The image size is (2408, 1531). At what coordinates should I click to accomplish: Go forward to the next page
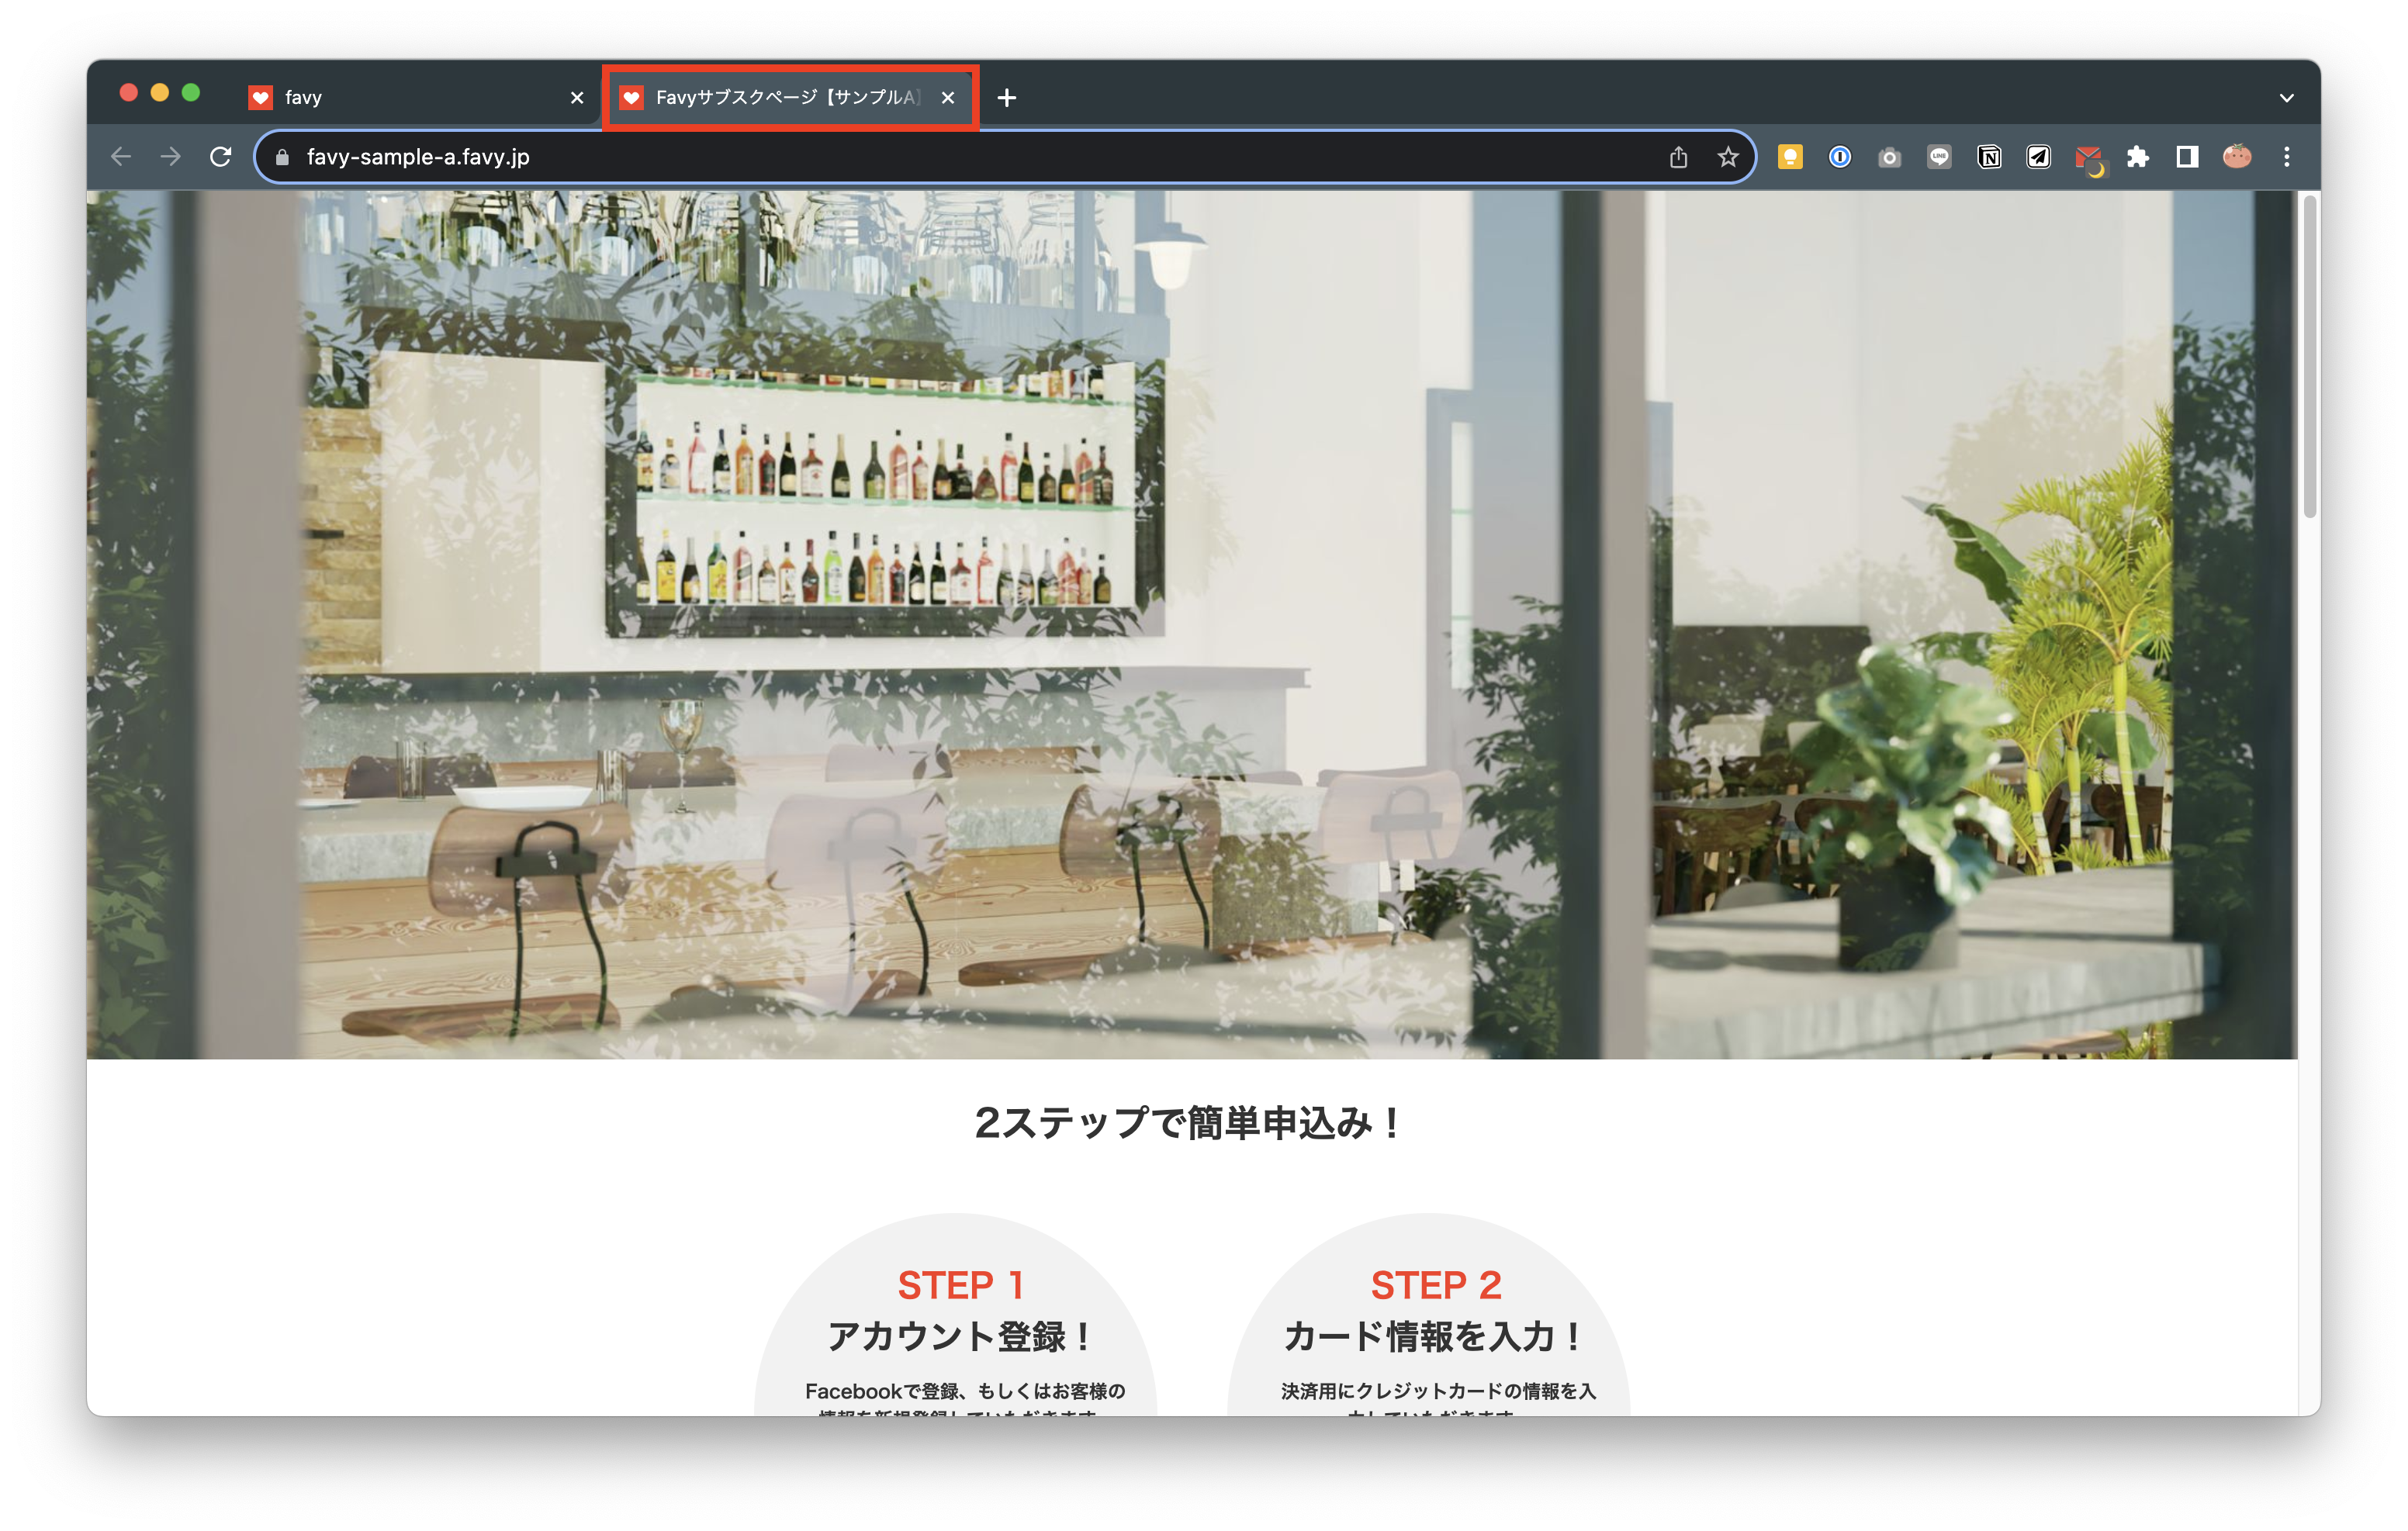pyautogui.click(x=171, y=157)
